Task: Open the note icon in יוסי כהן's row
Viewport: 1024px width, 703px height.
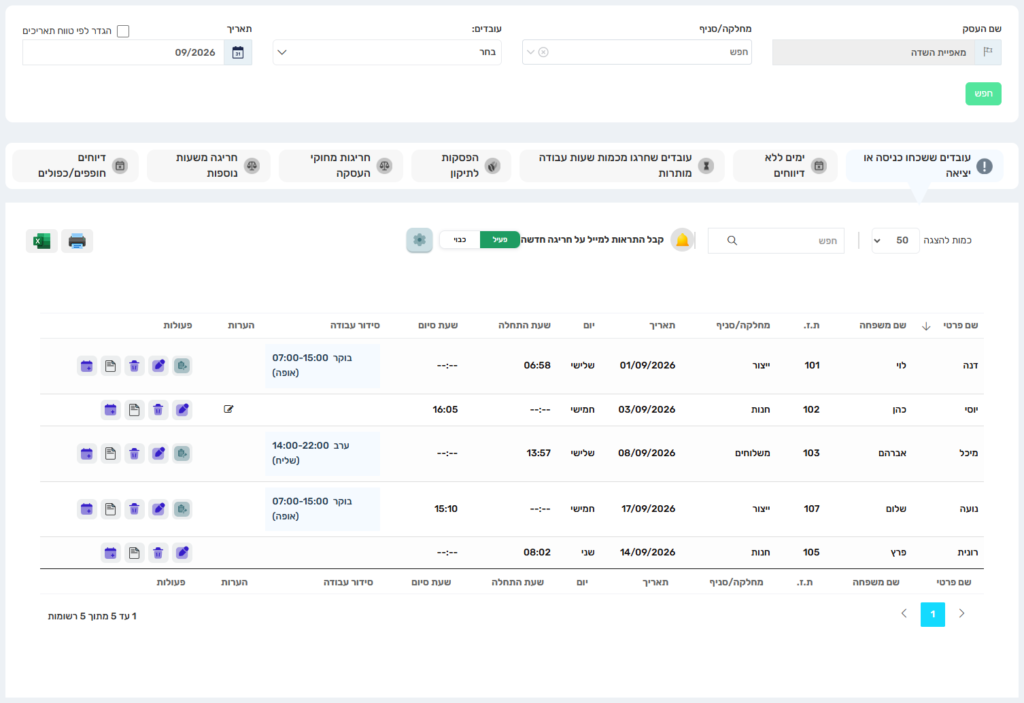Action: tap(229, 410)
